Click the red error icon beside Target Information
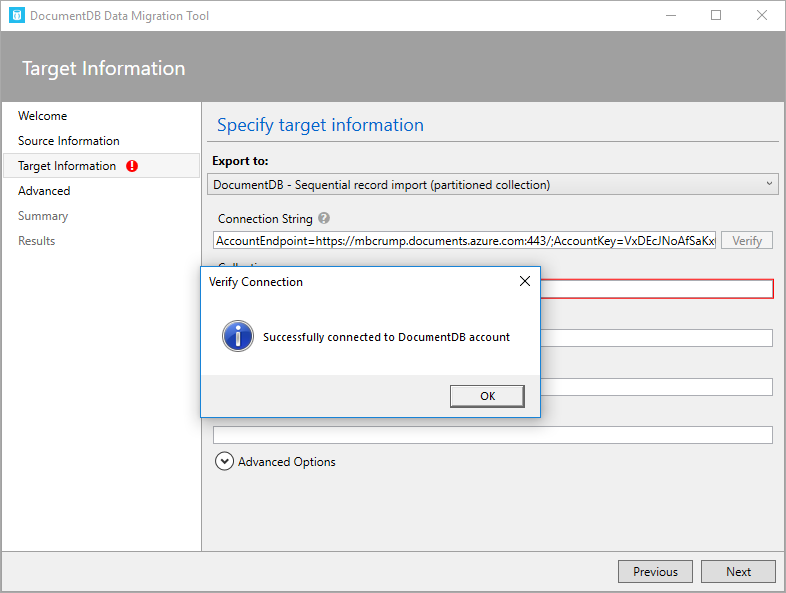Screen dimensions: 786x593 [132, 166]
